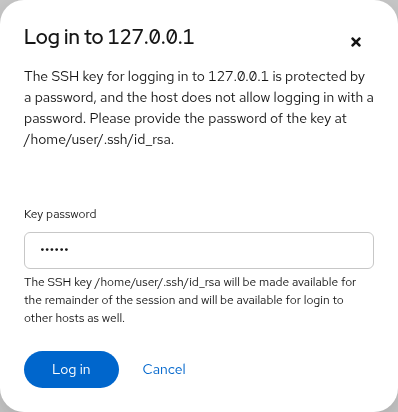Click the 127.0.0.1 address in the dialog title
The image size is (398, 412).
151,37
